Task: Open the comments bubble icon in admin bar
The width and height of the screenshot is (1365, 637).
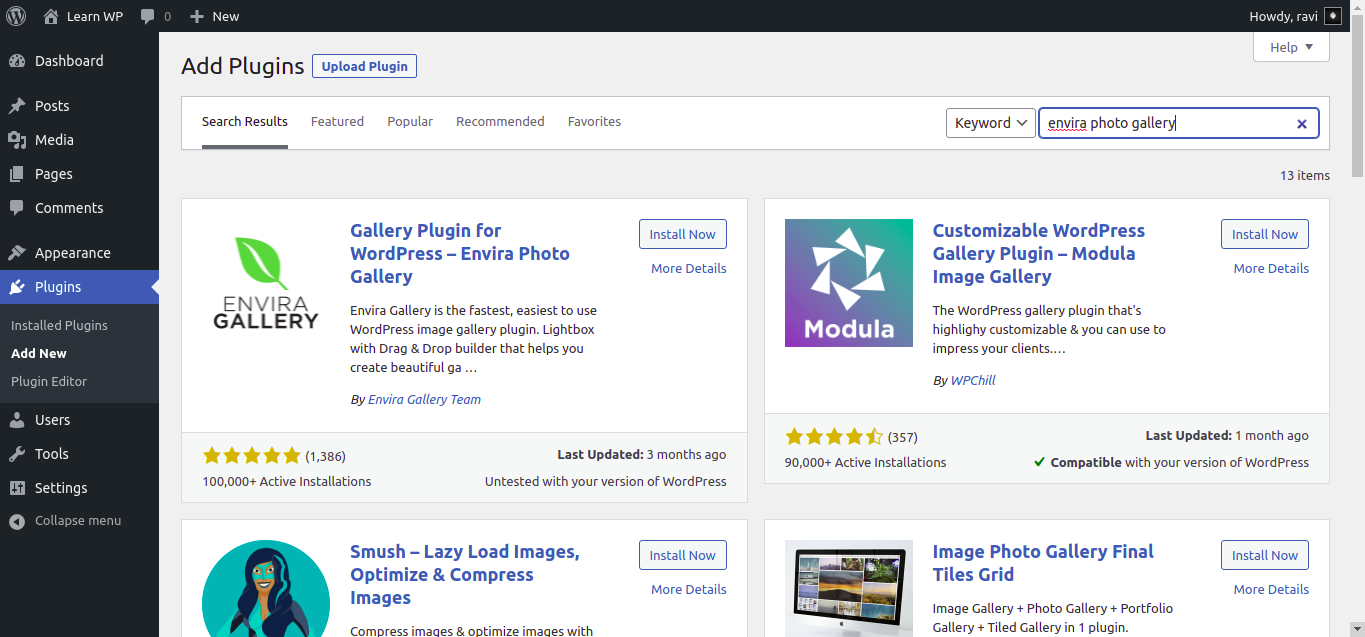Action: point(148,16)
